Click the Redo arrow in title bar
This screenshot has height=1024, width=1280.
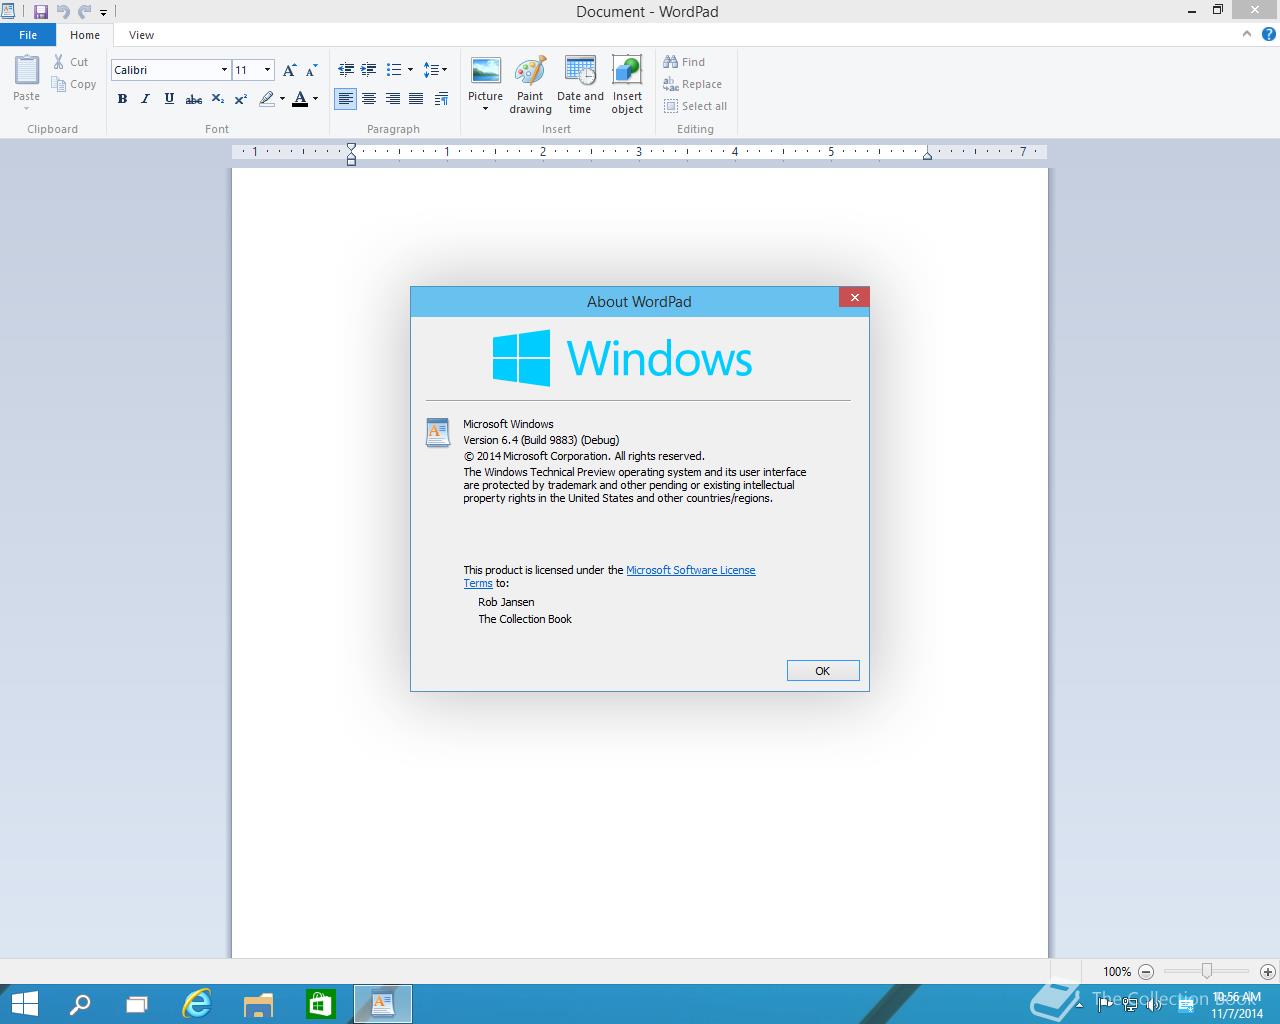coord(85,12)
